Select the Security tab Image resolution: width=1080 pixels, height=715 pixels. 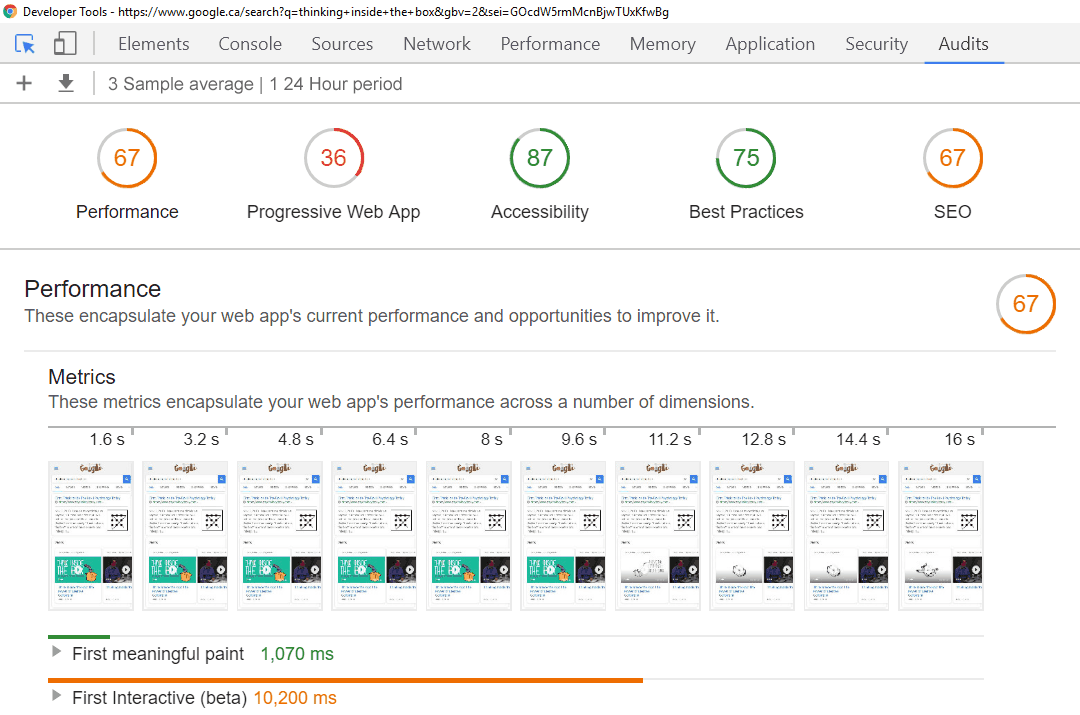pos(876,44)
